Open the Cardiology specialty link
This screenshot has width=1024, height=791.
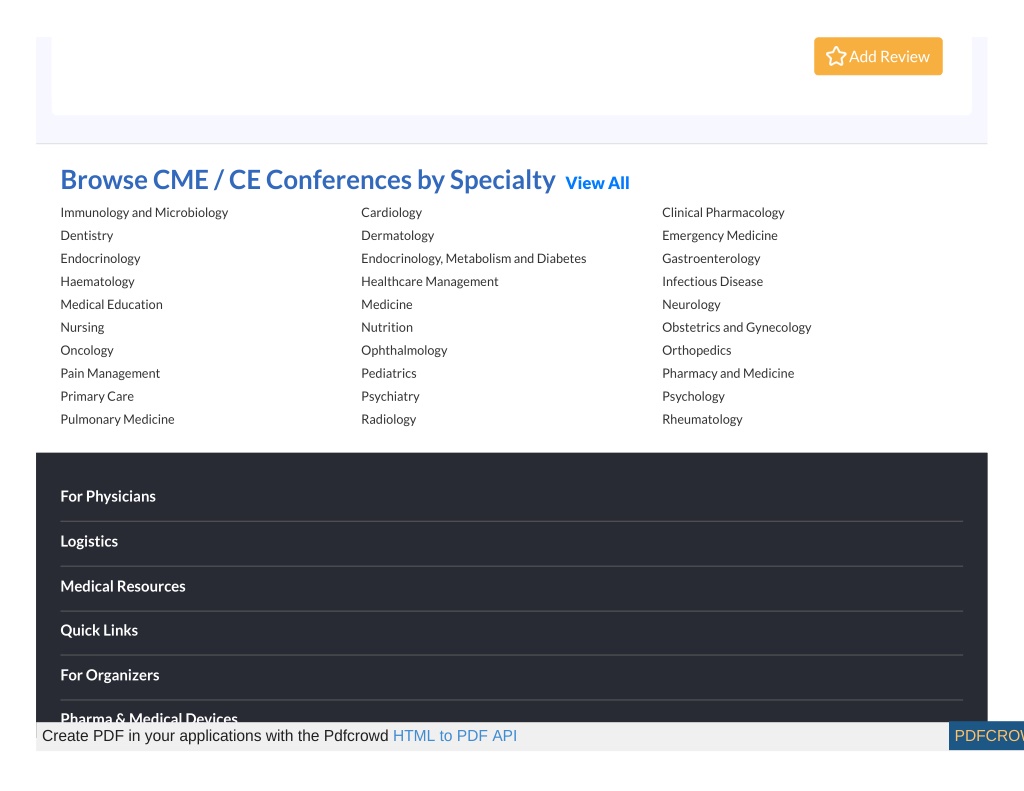pos(391,213)
